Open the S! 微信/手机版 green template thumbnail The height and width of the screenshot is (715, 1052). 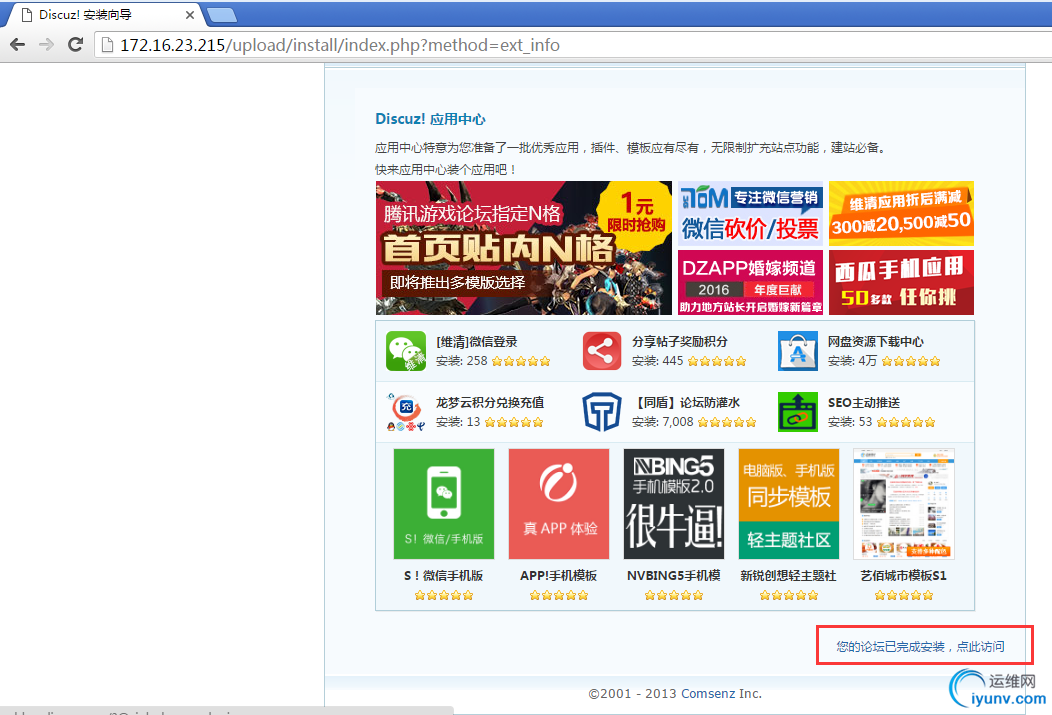(444, 504)
